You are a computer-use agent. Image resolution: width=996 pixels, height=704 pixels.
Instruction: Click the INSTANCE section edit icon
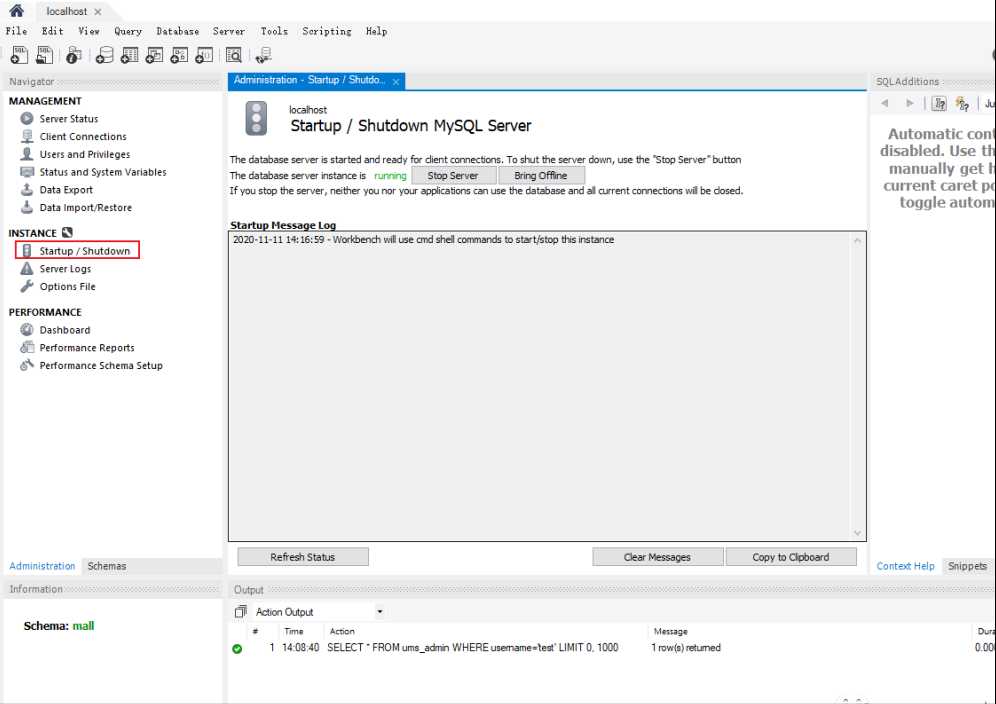point(67,233)
